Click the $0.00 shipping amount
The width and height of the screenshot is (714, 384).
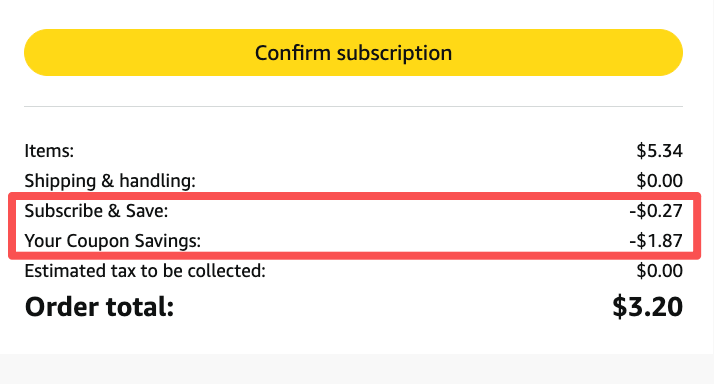click(x=659, y=181)
